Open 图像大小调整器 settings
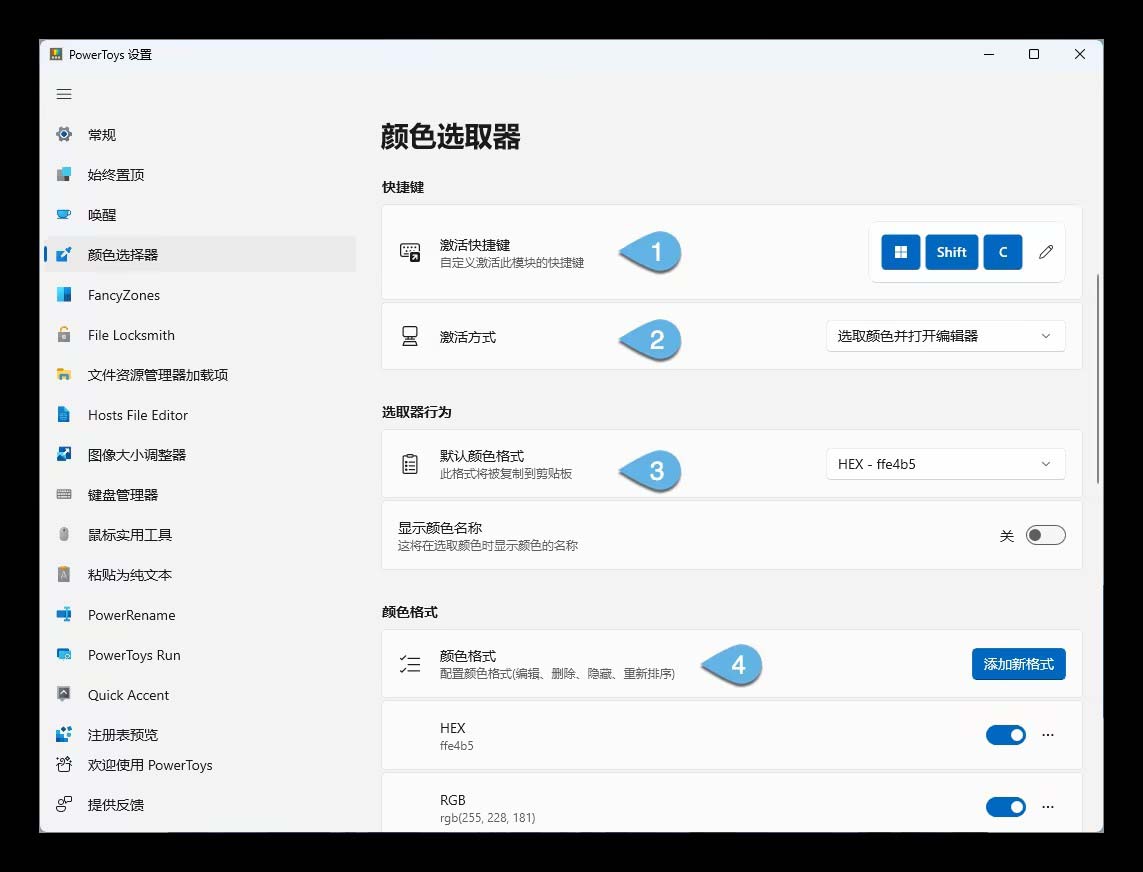 click(200, 454)
